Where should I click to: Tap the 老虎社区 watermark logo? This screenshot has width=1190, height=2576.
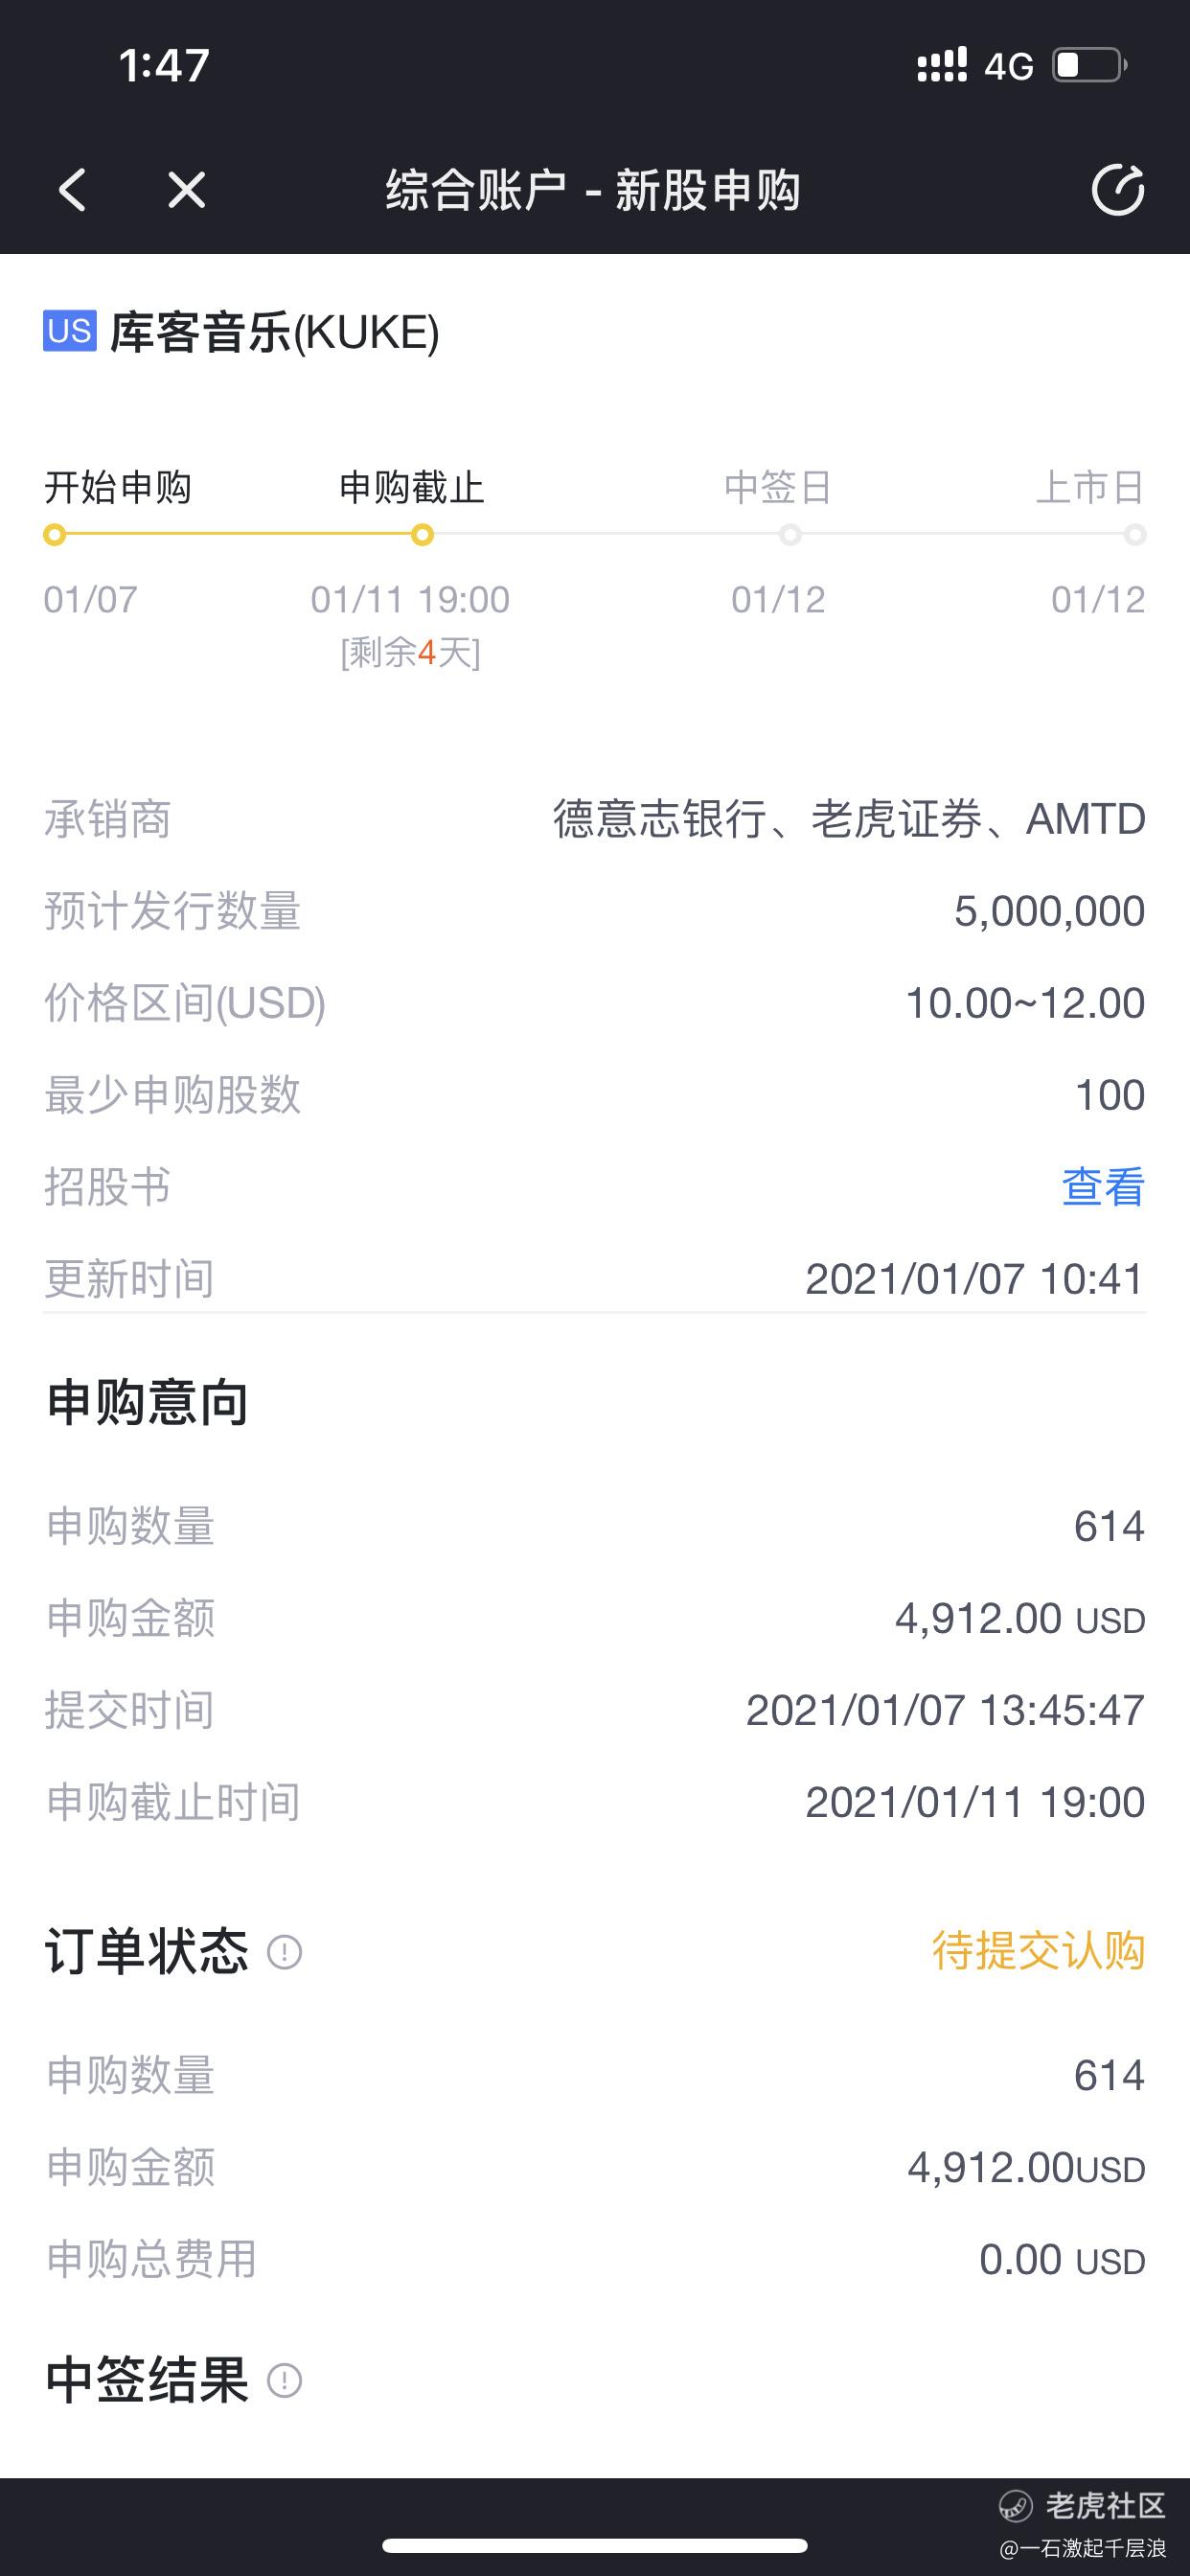click(1083, 2505)
